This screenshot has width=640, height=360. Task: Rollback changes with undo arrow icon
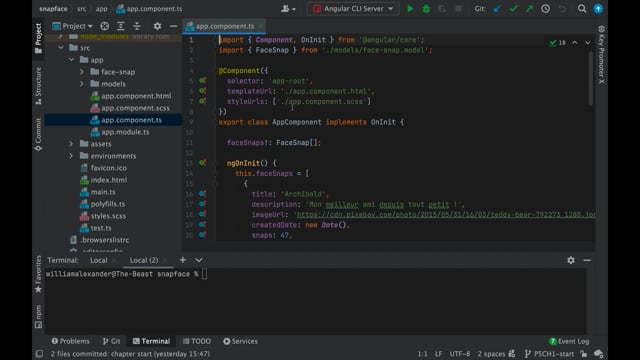tap(562, 9)
